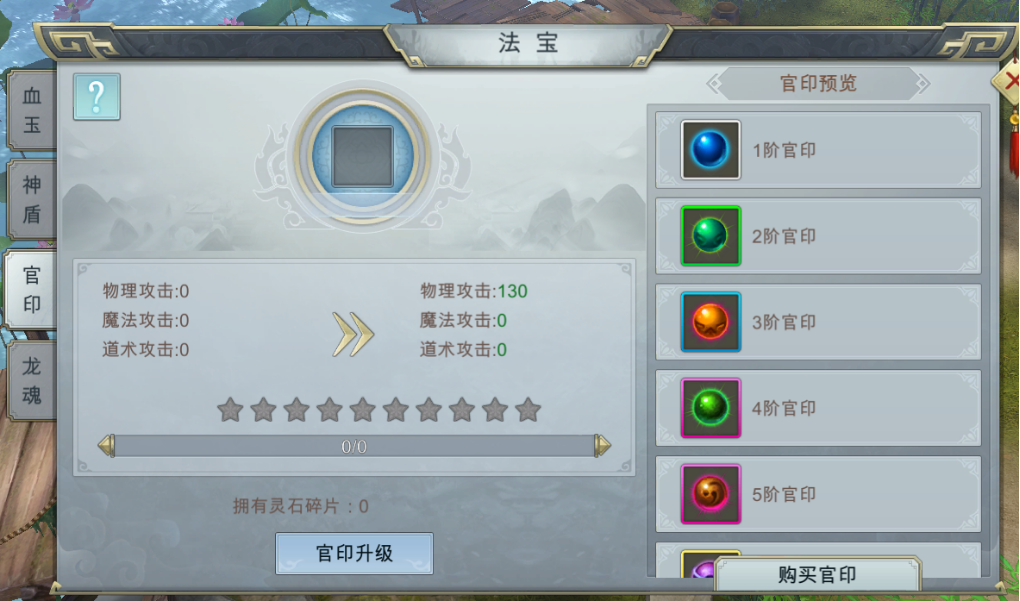The image size is (1020, 601).
Task: Switch to the 神盾 side tab
Action: [x=31, y=200]
